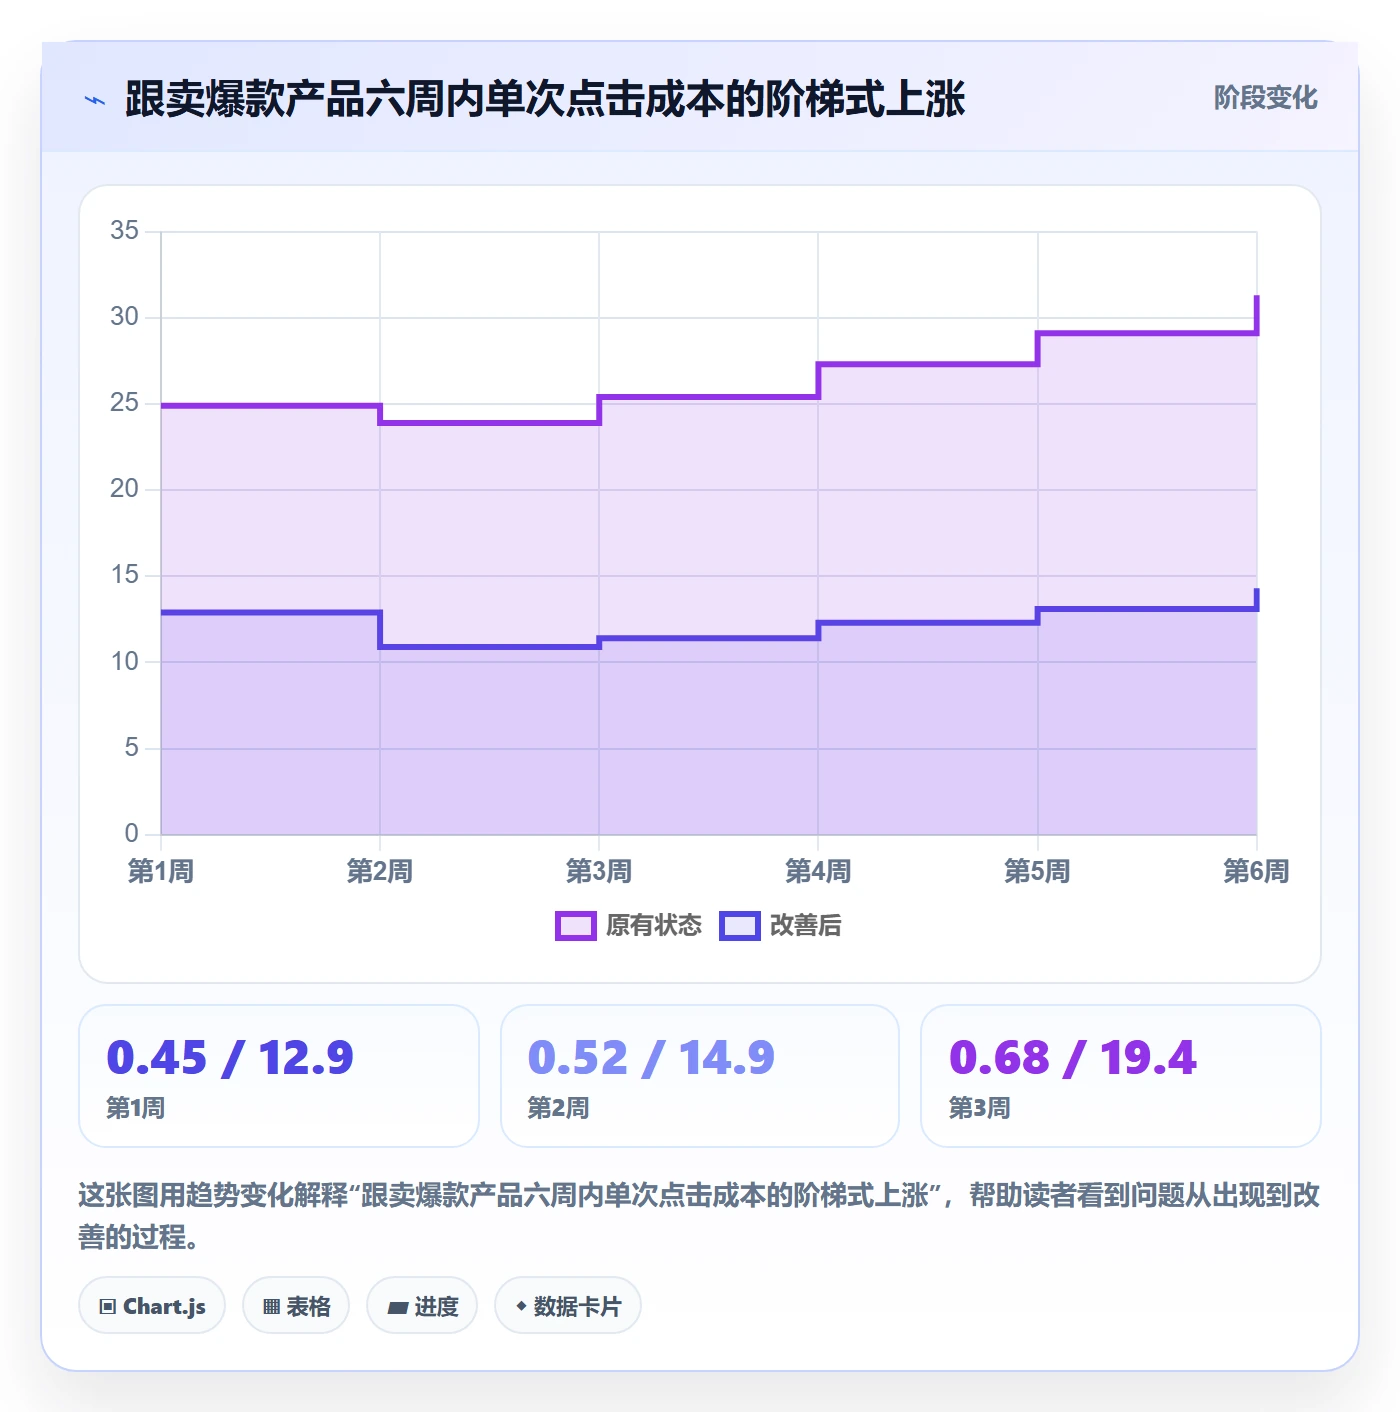Click the 15 y-axis value
1400x1412 pixels.
125,575
